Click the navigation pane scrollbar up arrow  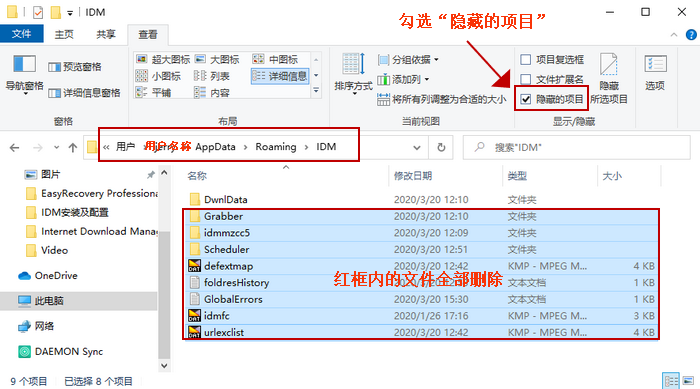tap(164, 172)
